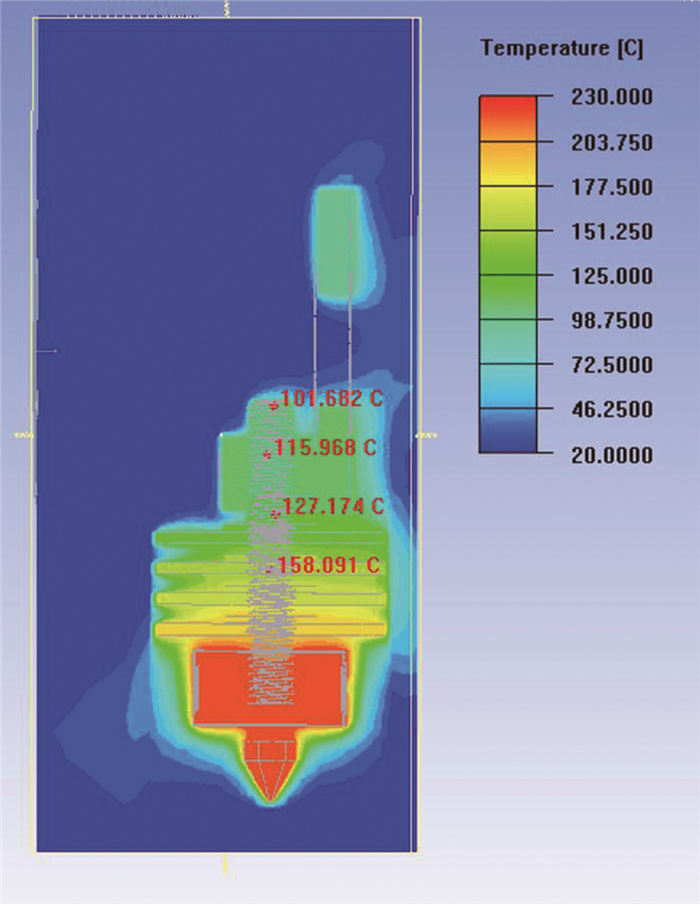The image size is (700, 904).
Task: Click the 151.250 legend value
Action: (x=612, y=231)
